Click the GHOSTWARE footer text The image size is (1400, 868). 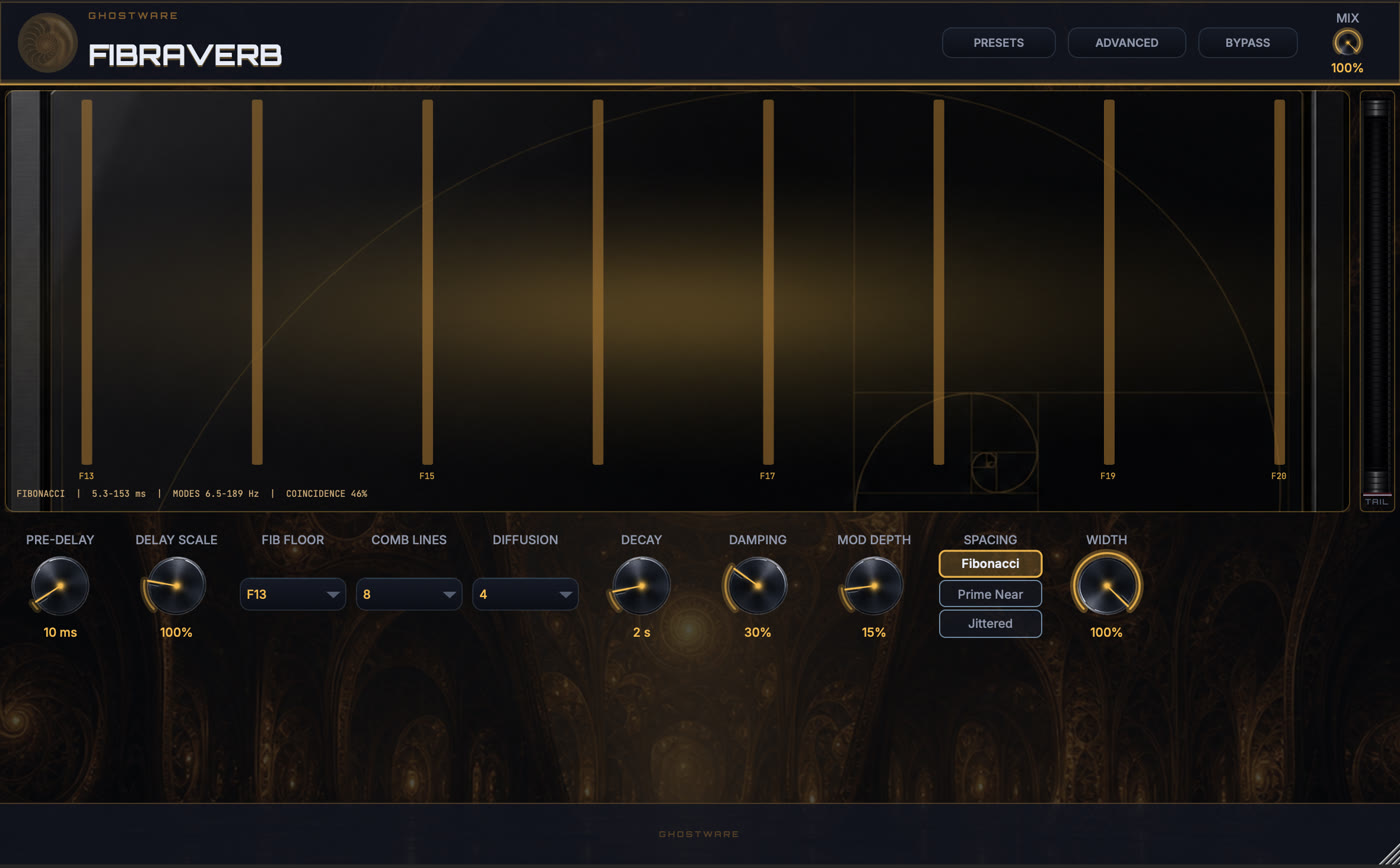(699, 834)
